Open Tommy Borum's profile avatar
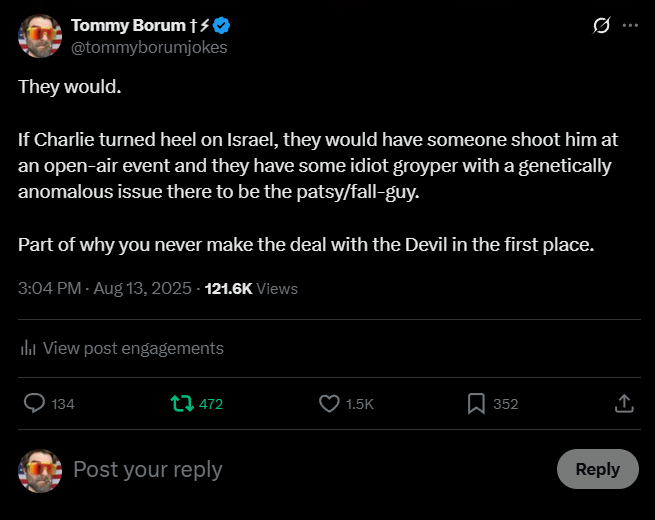 click(x=40, y=37)
